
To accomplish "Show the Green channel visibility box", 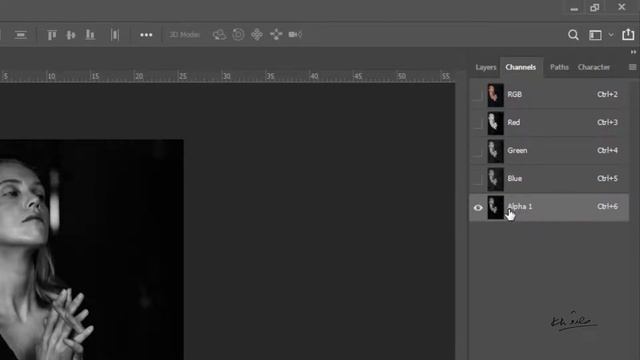I will coord(477,151).
